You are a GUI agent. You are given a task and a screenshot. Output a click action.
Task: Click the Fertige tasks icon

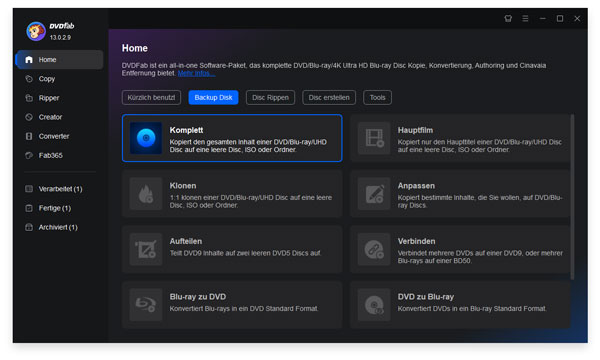pyautogui.click(x=29, y=208)
